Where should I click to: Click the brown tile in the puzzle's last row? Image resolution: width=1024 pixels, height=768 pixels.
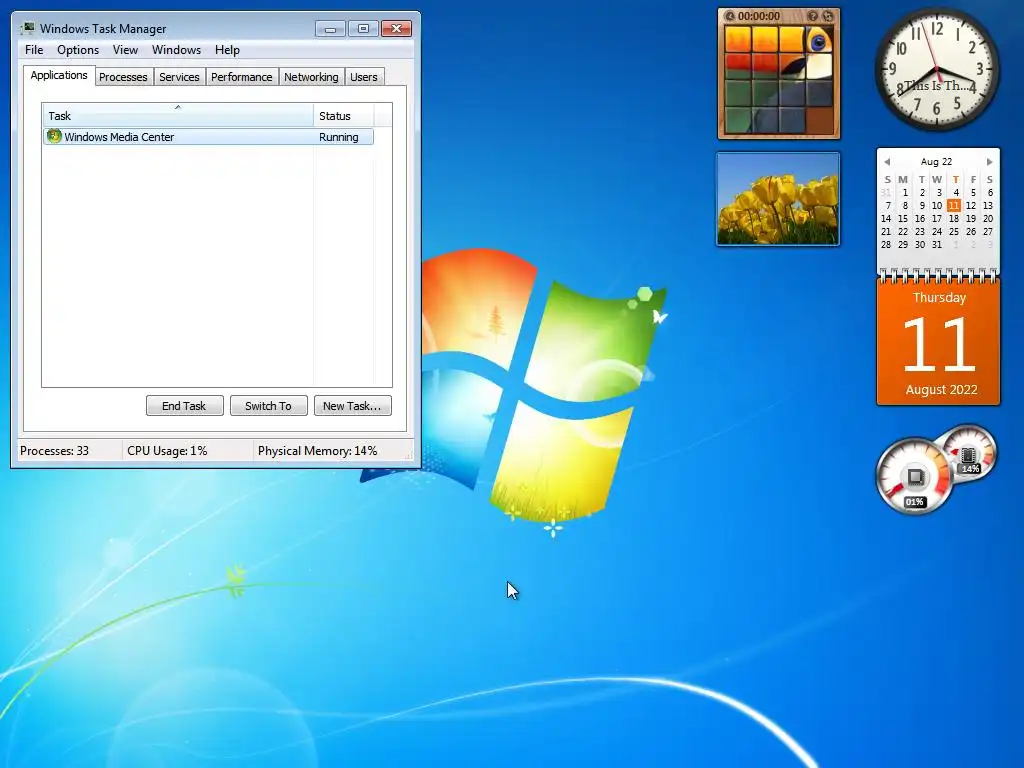(x=819, y=120)
